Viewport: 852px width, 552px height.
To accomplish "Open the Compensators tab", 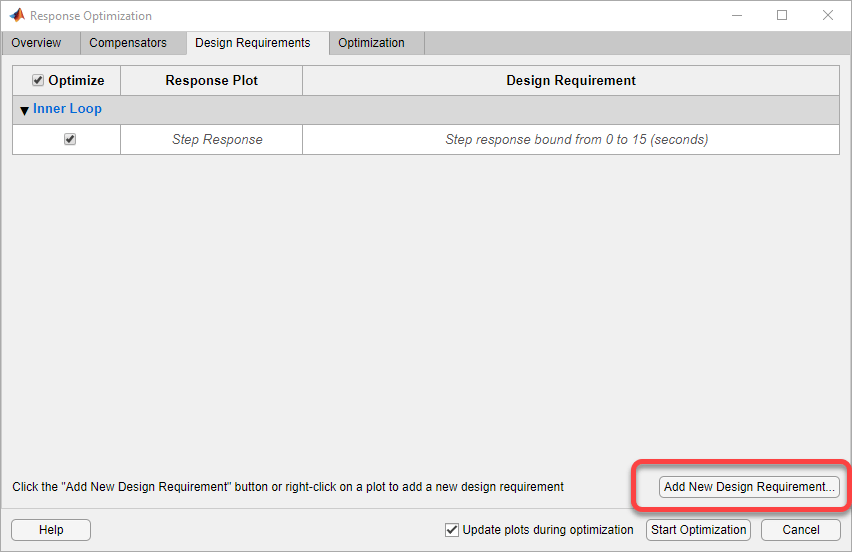I will coord(133,43).
